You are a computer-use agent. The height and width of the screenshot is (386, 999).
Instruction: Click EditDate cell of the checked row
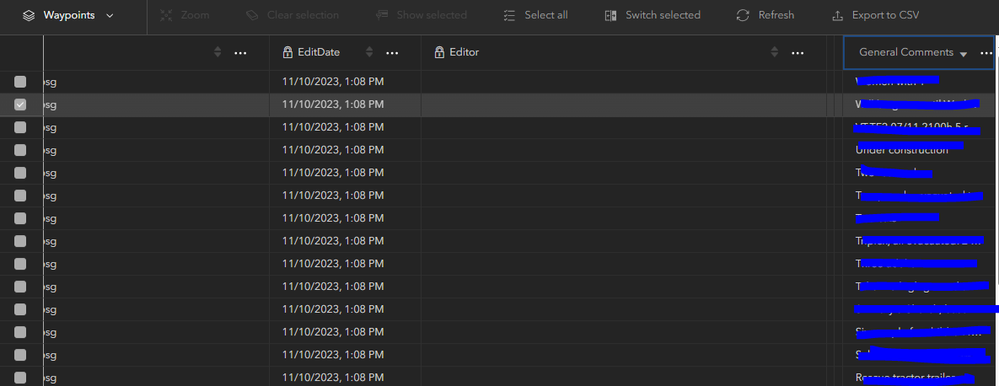pos(345,104)
